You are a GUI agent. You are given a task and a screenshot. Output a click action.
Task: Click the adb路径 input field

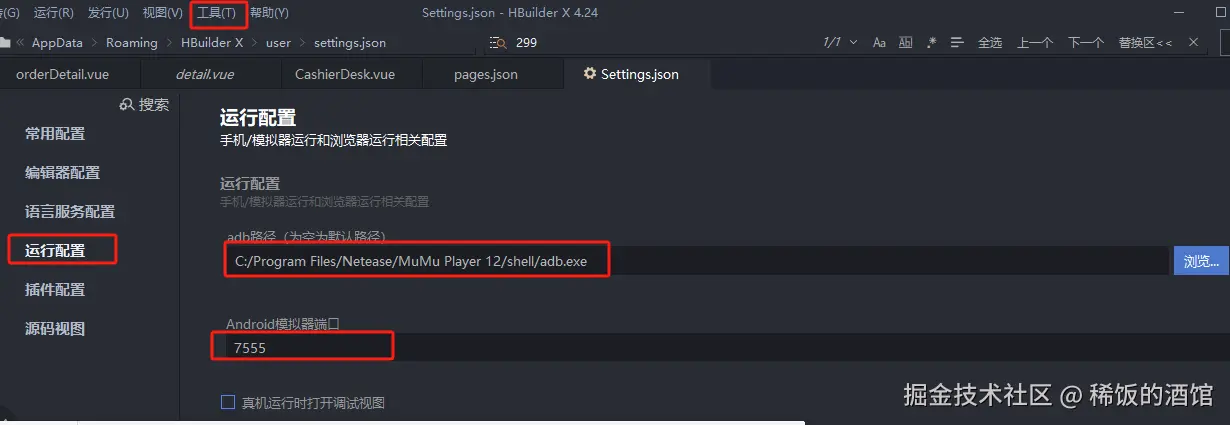[694, 261]
